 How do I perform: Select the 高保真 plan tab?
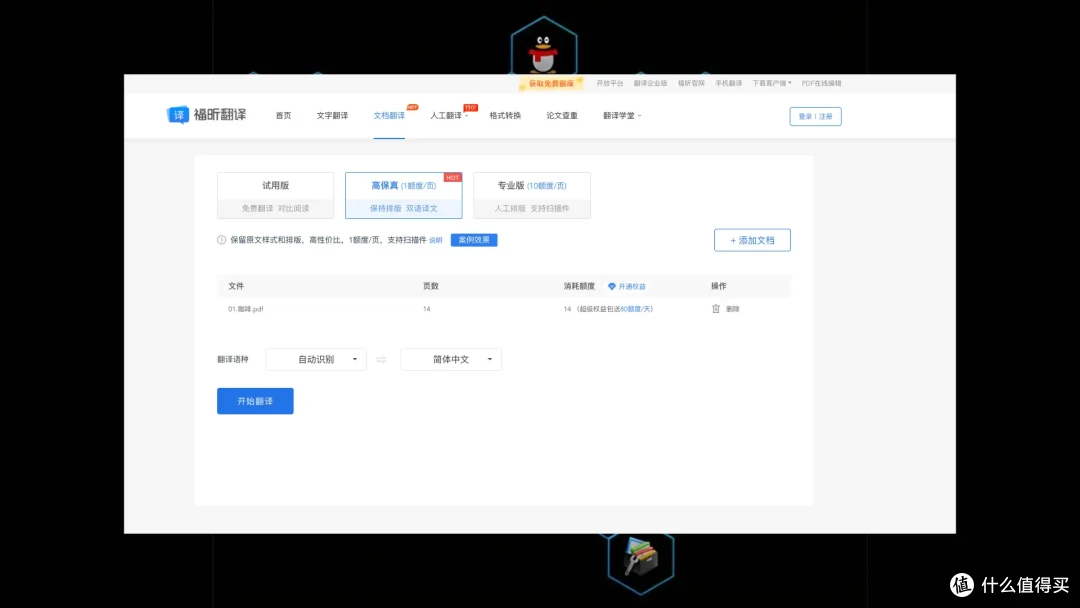coord(404,196)
